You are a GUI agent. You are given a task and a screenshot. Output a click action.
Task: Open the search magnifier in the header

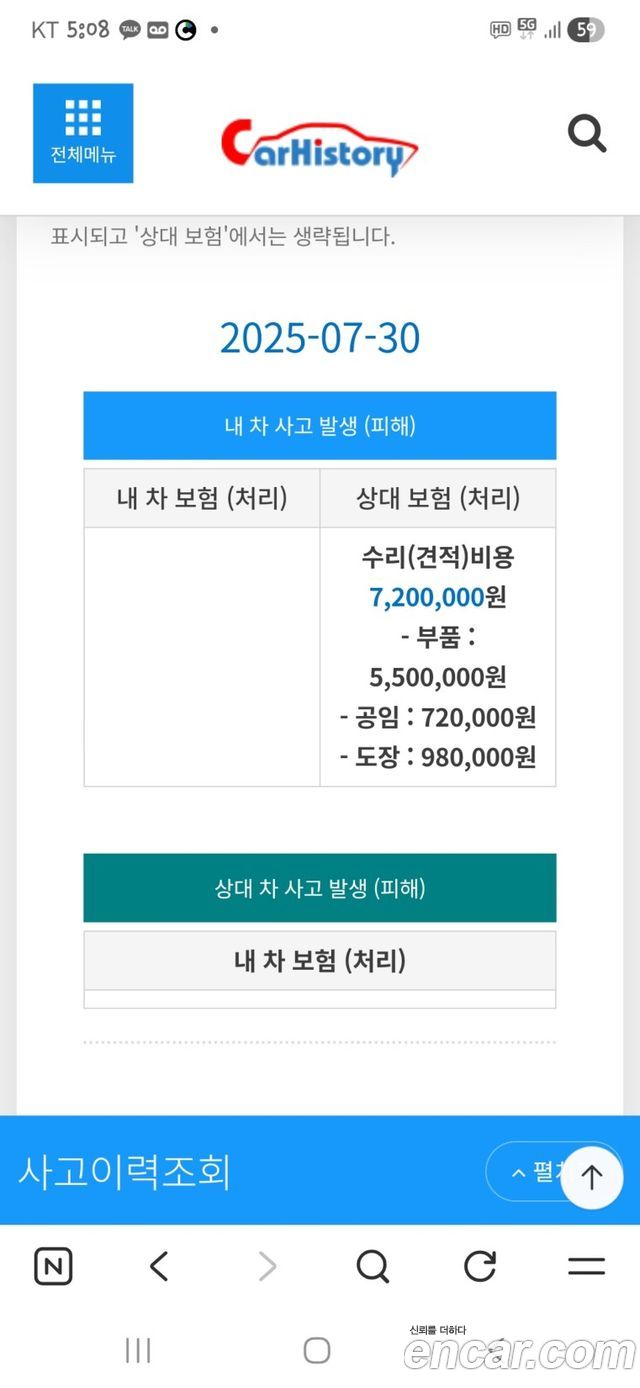587,133
